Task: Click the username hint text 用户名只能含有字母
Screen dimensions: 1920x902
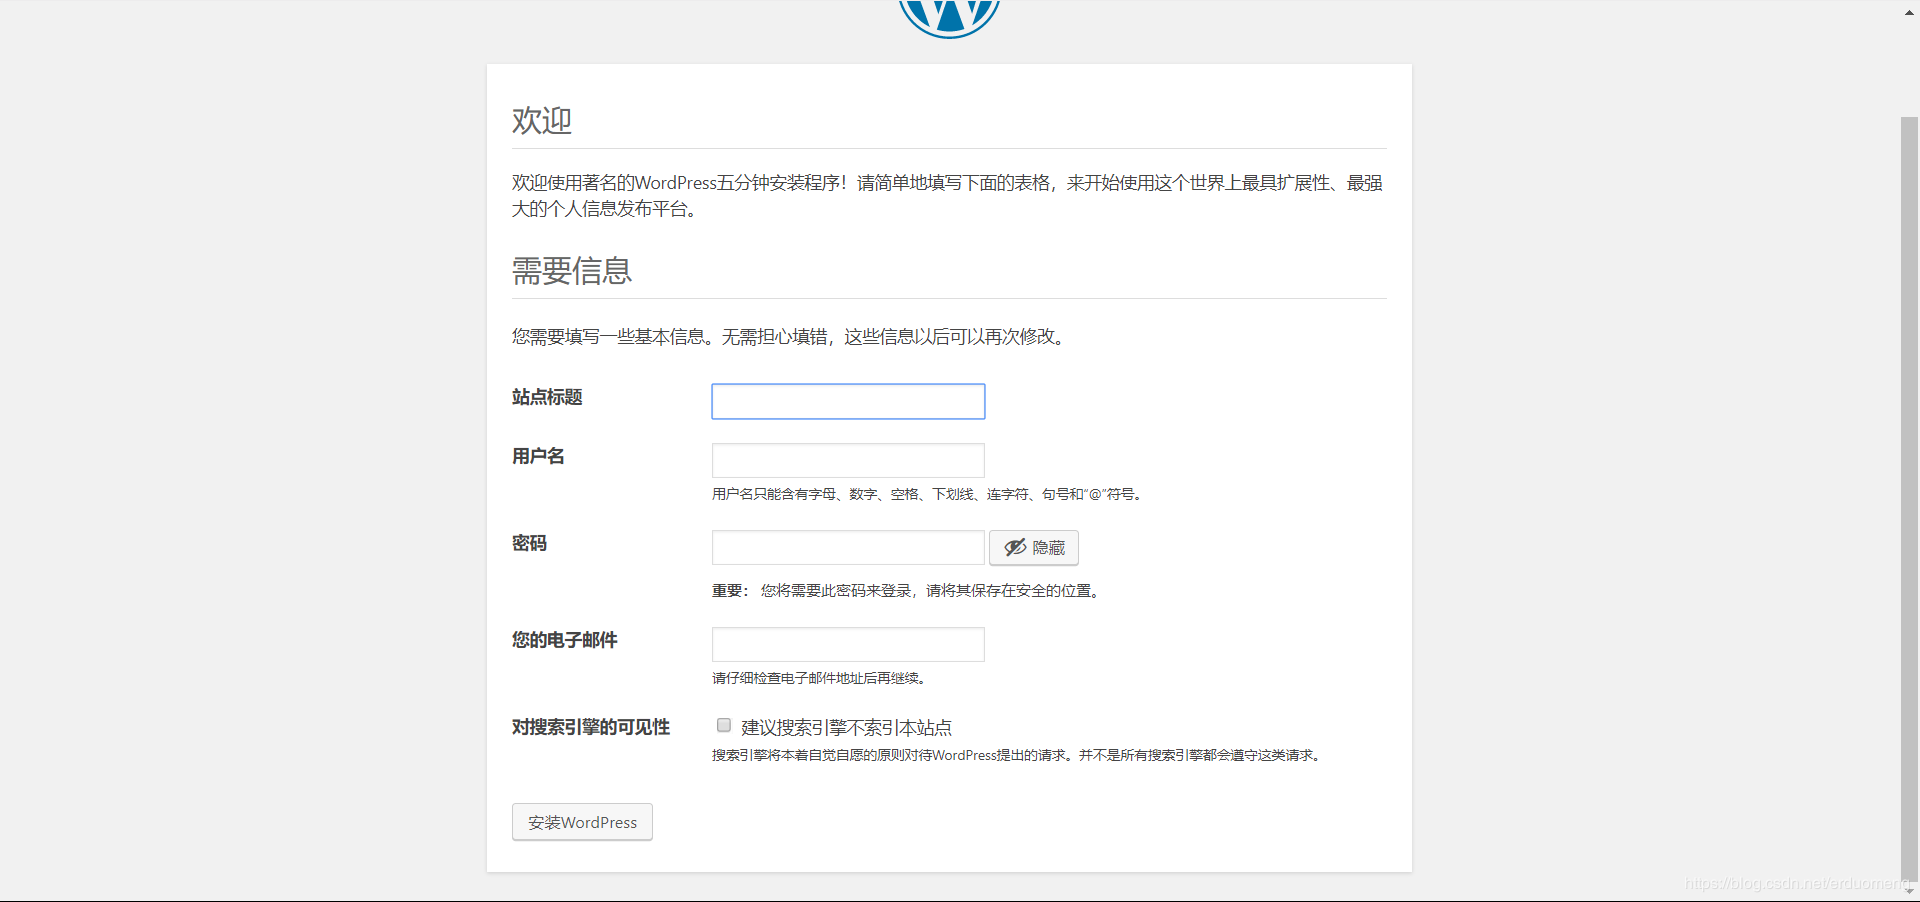Action: click(x=927, y=494)
